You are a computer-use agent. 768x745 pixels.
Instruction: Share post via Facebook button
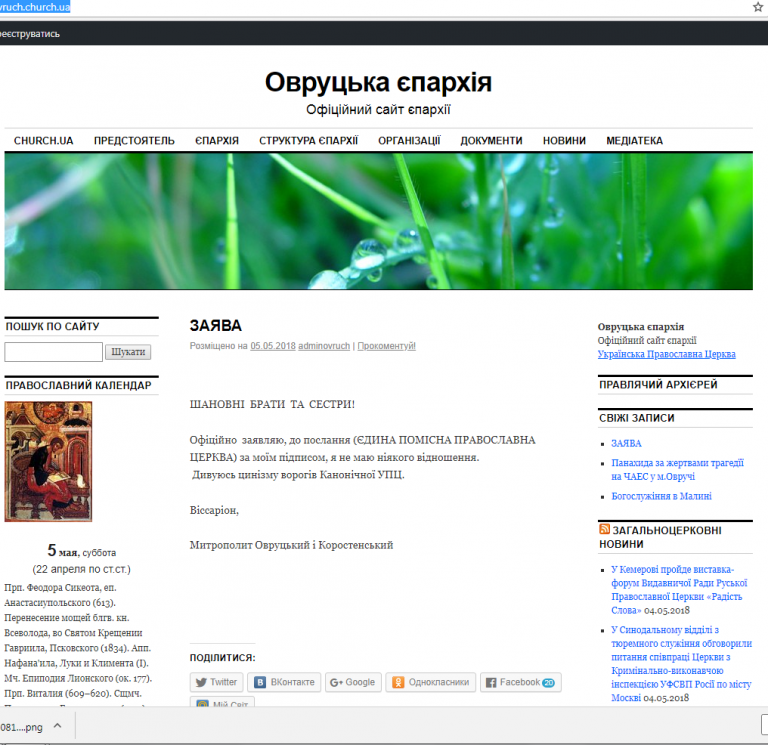click(521, 682)
